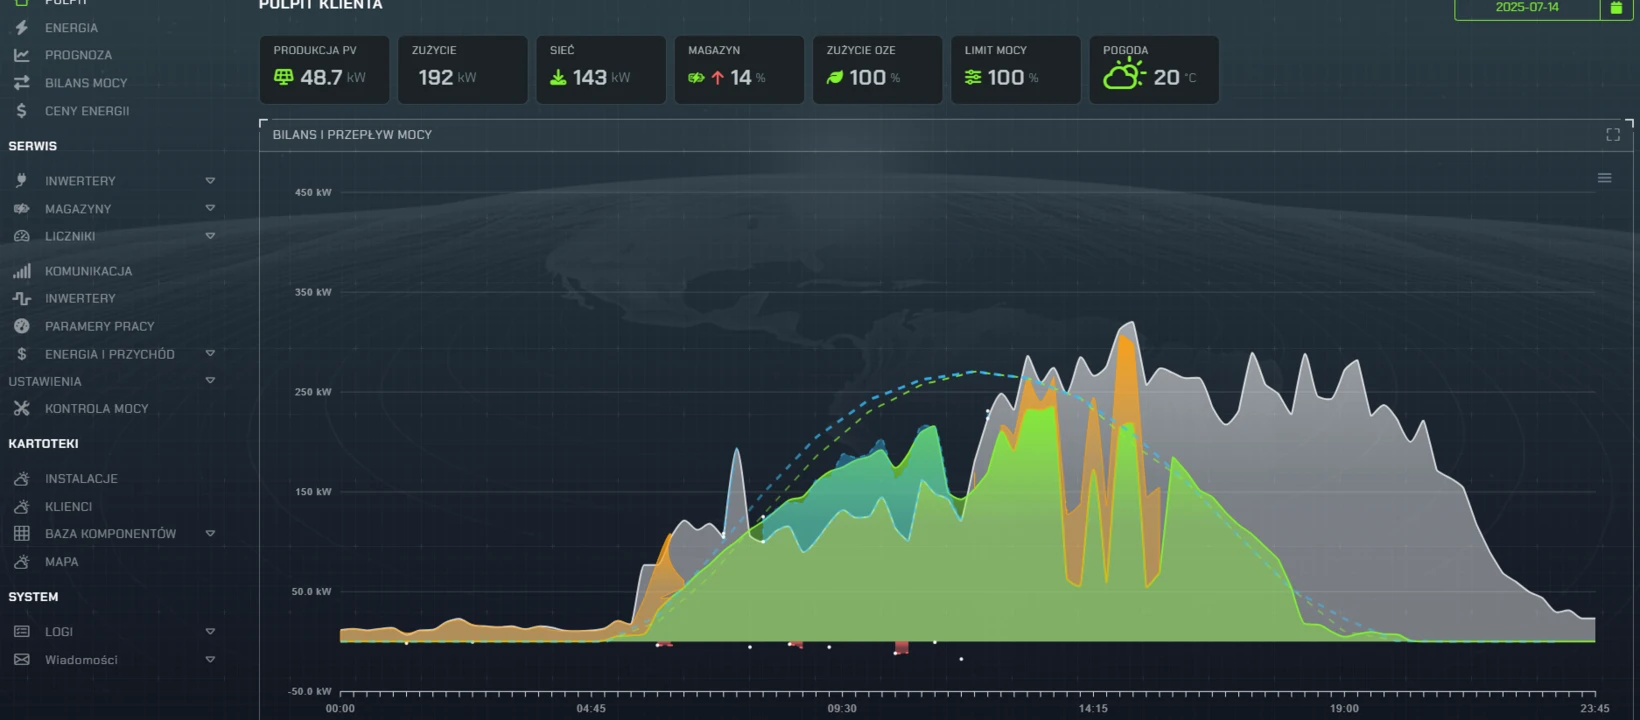Screen dimensions: 1640x720
Task: Click the green calendar icon beside date
Action: click(x=1616, y=8)
